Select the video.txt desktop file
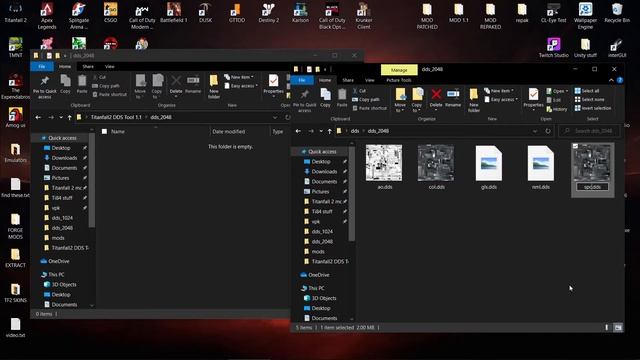Viewport: 640px width, 360px height. (x=15, y=328)
